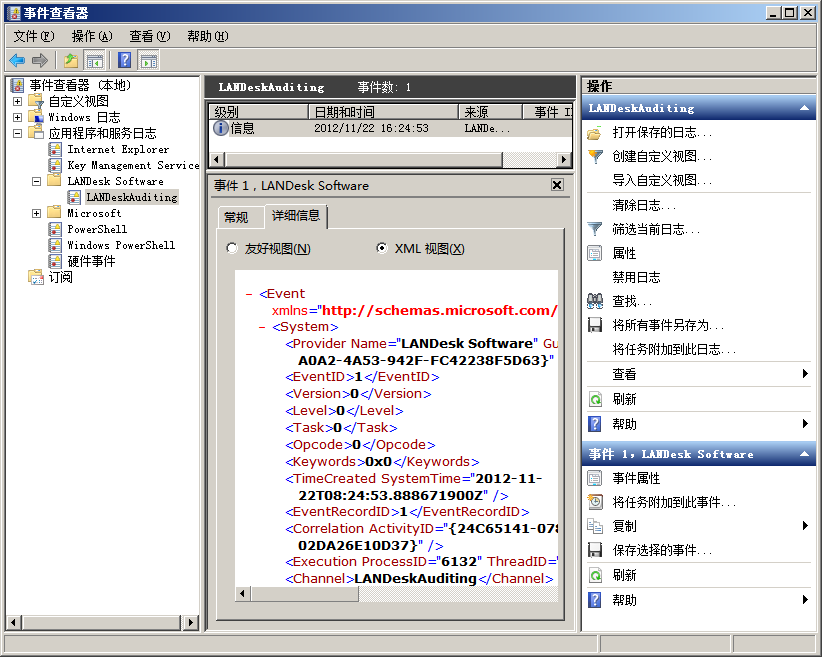
Task: Click the PowerShell log icon
Action: coord(55,229)
